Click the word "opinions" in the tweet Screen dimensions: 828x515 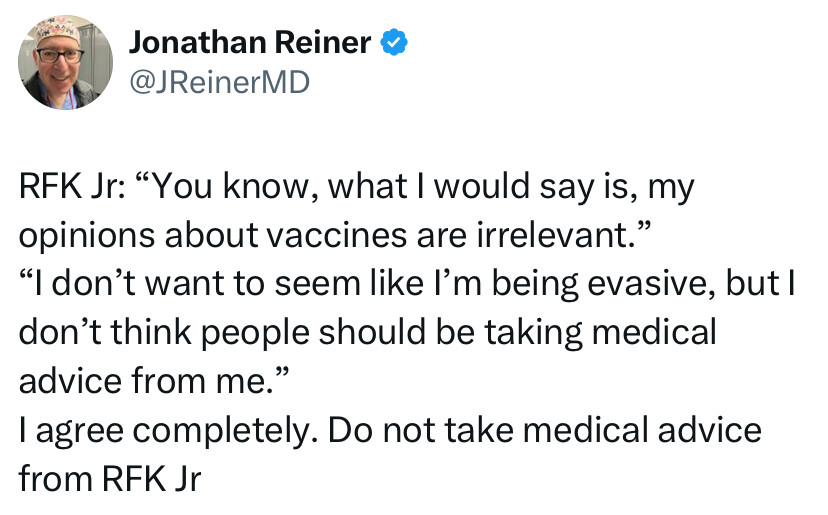coord(87,237)
